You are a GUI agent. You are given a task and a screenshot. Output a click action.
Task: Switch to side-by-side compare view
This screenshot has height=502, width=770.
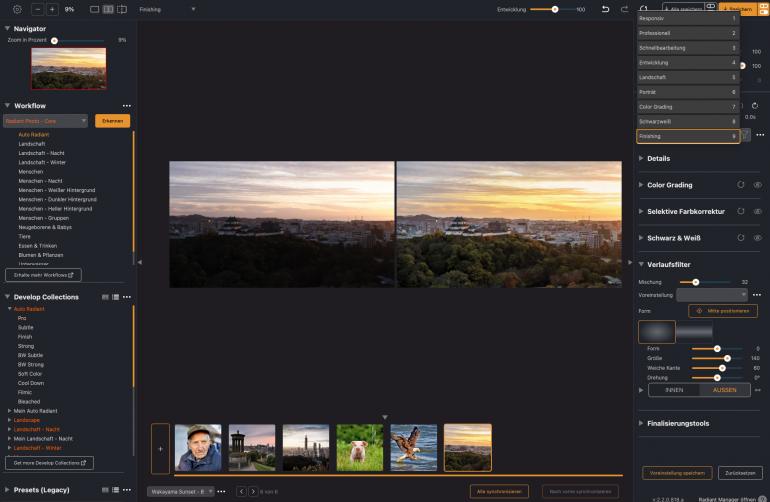108,9
